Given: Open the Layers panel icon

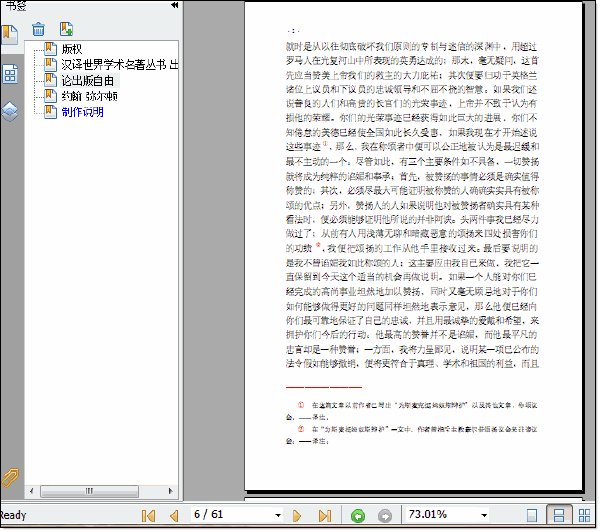Looking at the screenshot, I should tap(10, 111).
